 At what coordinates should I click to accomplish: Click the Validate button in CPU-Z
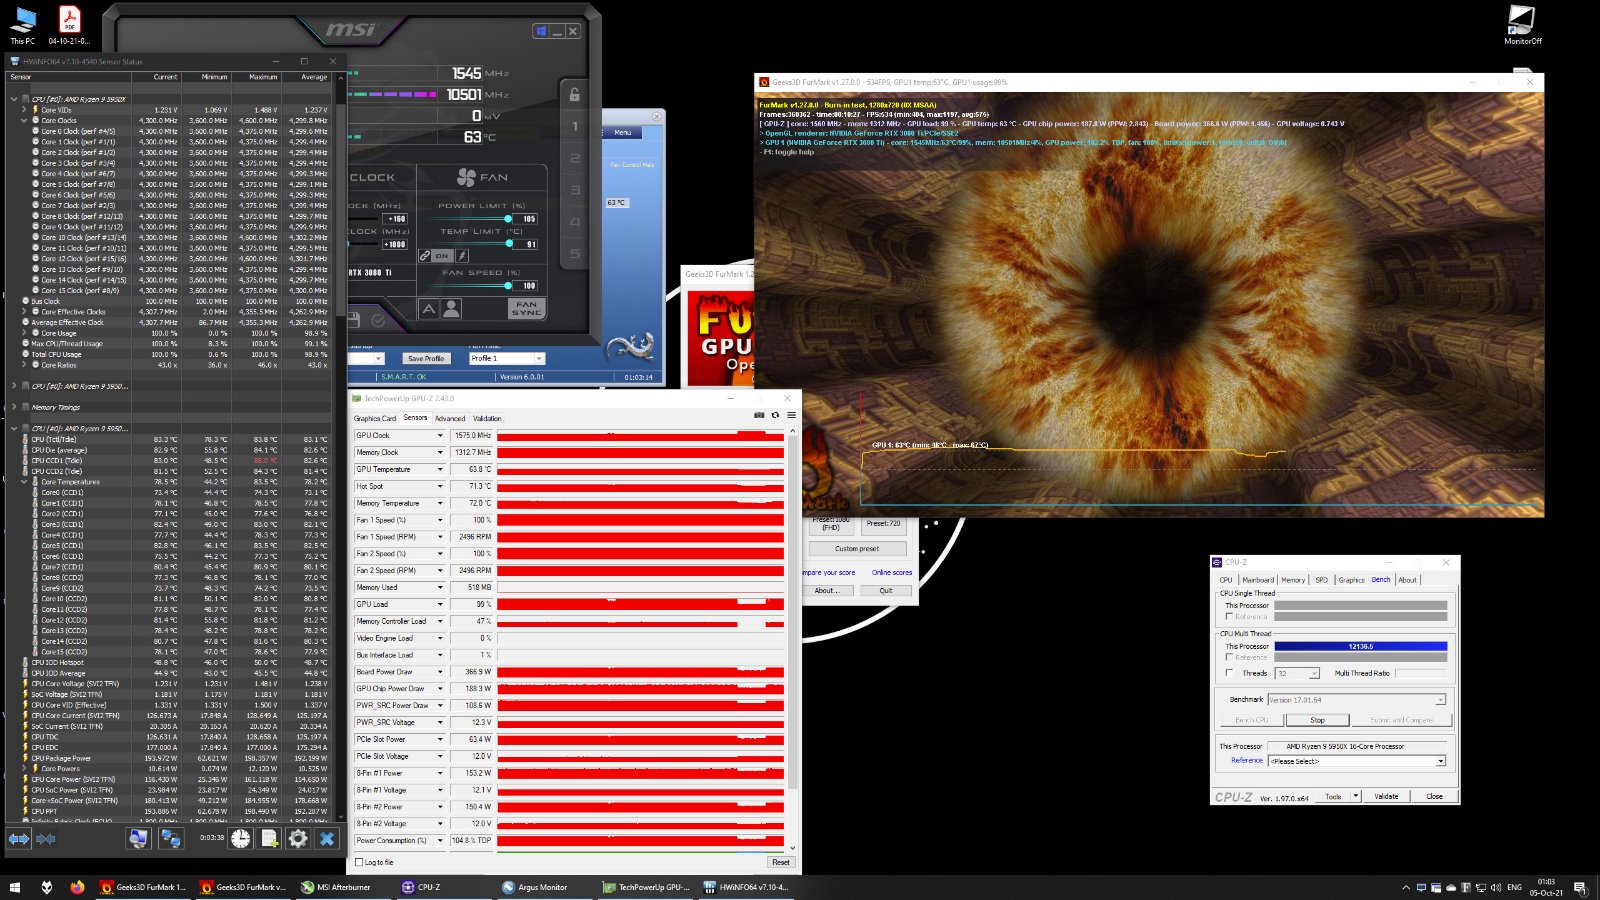(1386, 796)
